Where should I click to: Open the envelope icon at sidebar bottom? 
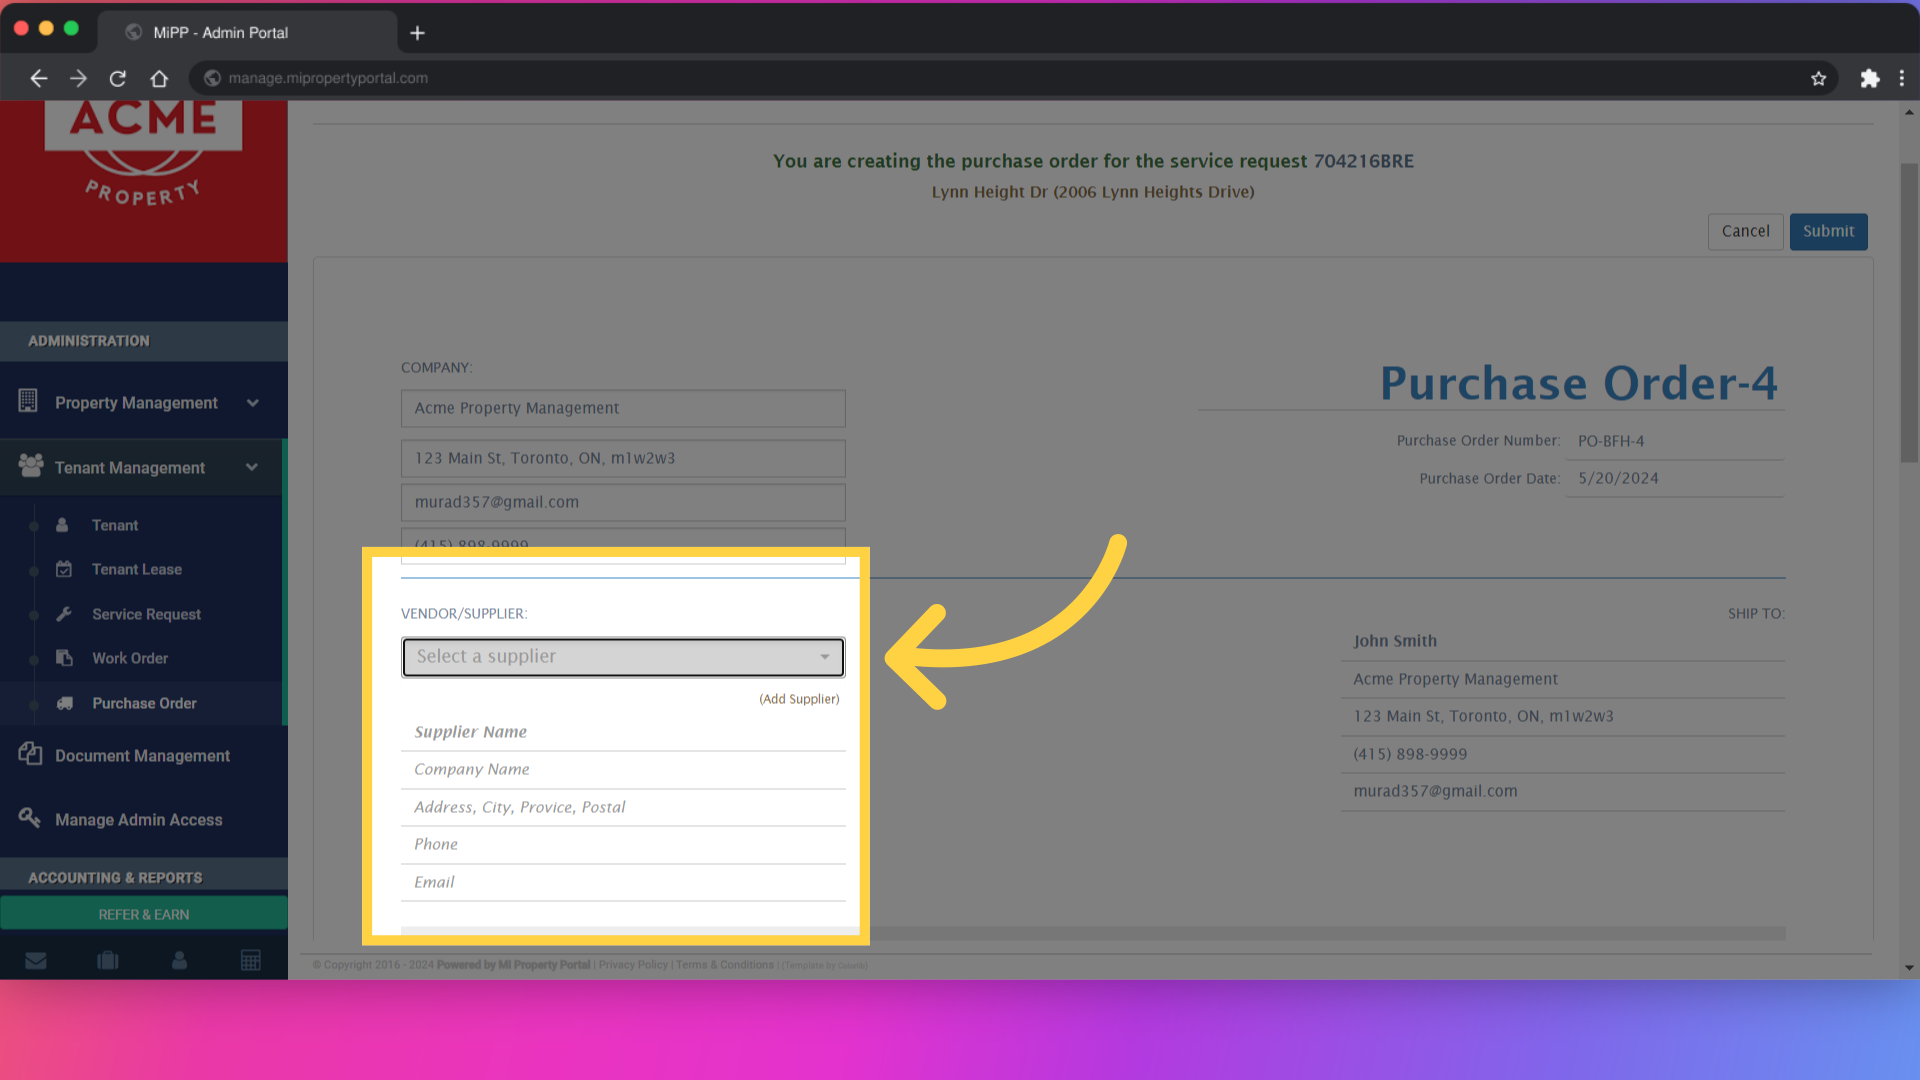[x=36, y=960]
